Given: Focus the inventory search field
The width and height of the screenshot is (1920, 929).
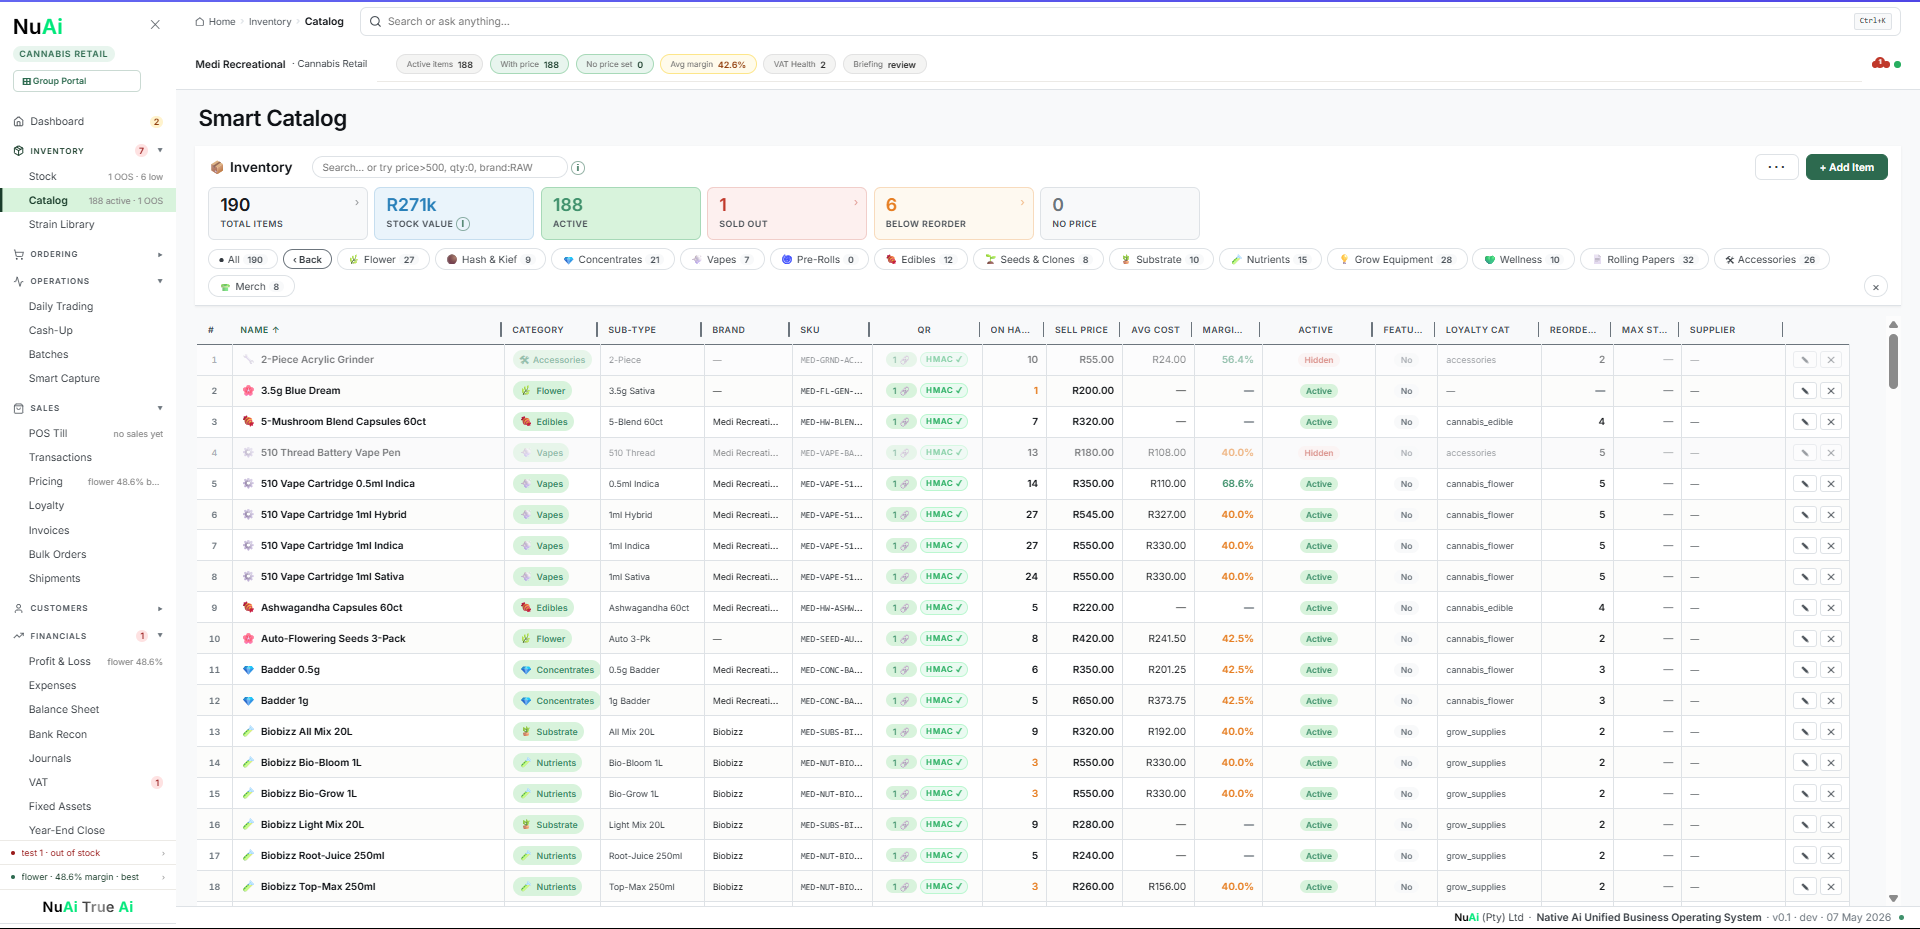Looking at the screenshot, I should [439, 168].
